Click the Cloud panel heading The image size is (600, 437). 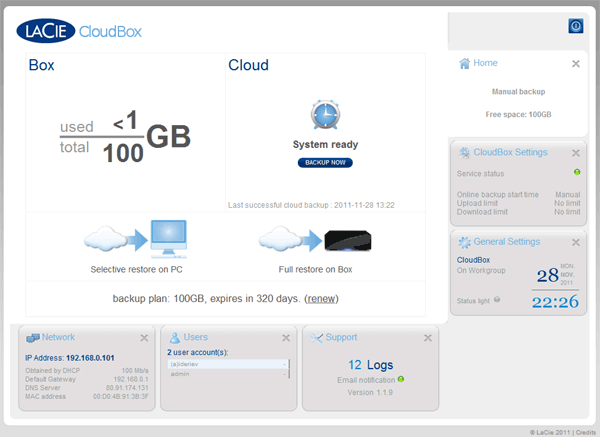(x=248, y=65)
